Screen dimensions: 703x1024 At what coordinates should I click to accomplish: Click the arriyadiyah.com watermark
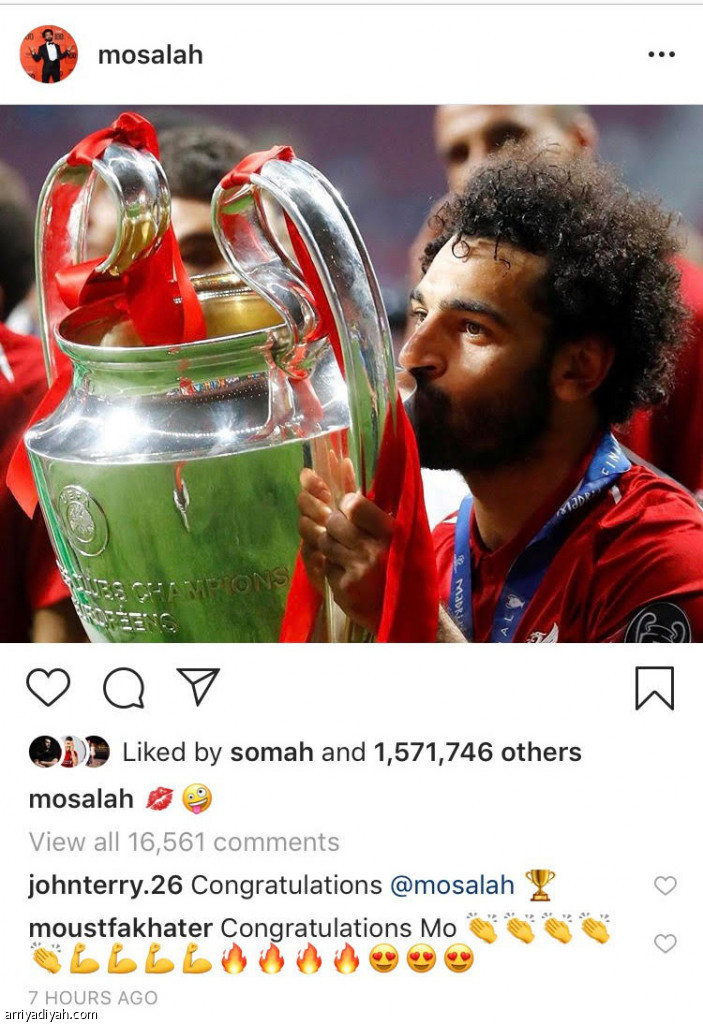point(50,1014)
